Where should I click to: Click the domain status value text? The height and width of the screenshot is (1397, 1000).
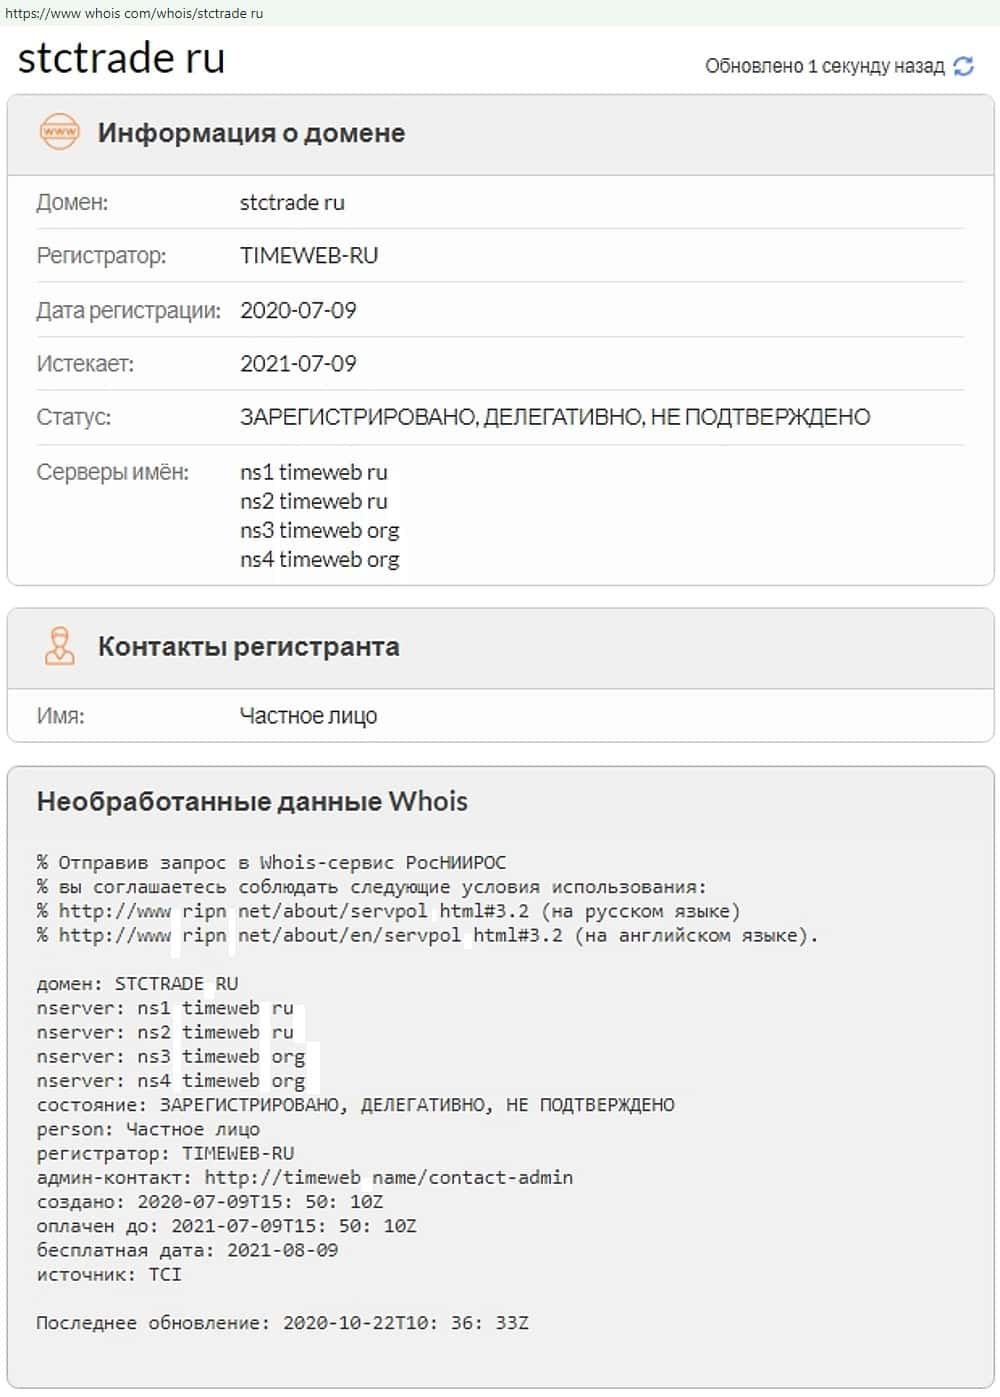pyautogui.click(x=555, y=417)
